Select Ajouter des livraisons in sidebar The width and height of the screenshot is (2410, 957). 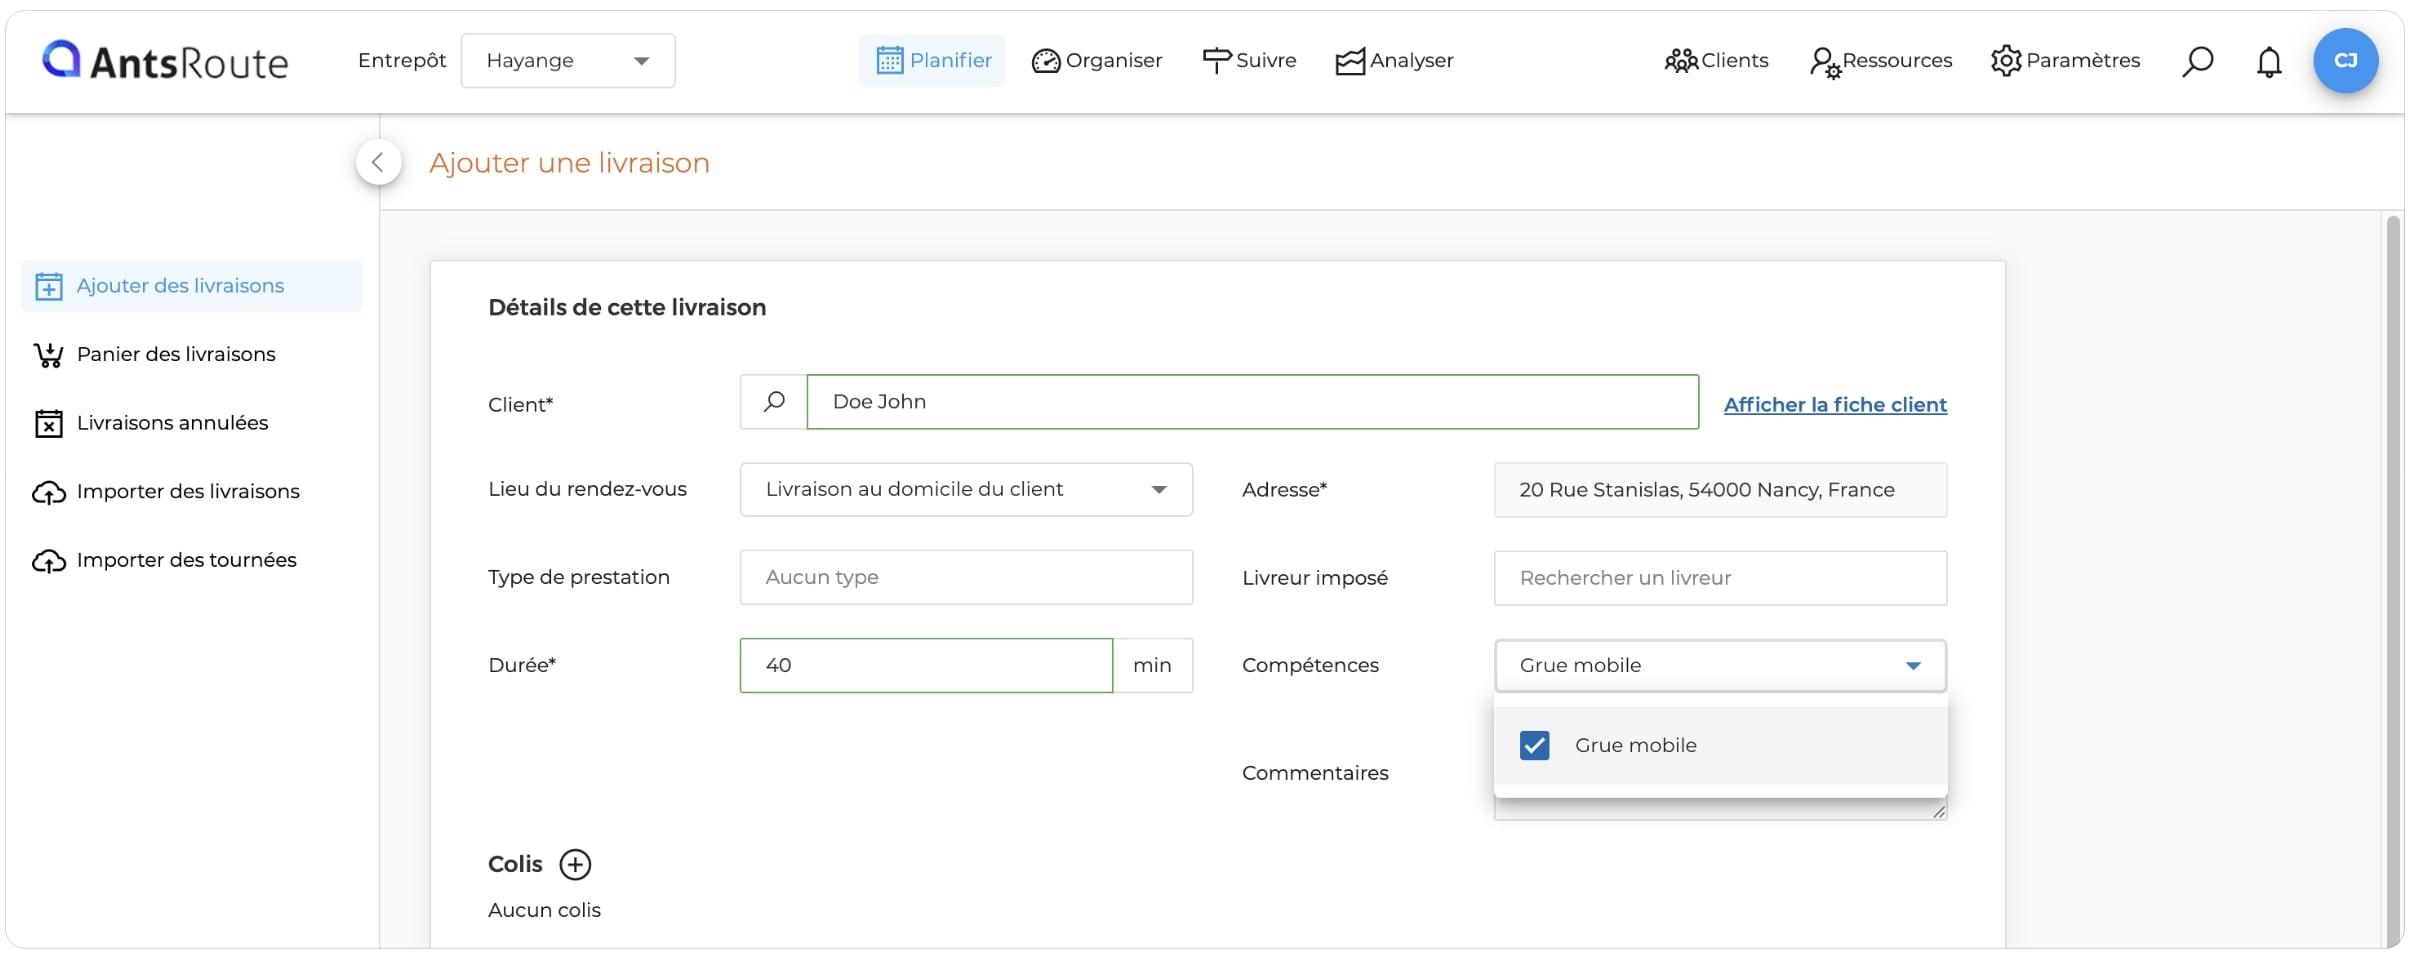tap(192, 286)
